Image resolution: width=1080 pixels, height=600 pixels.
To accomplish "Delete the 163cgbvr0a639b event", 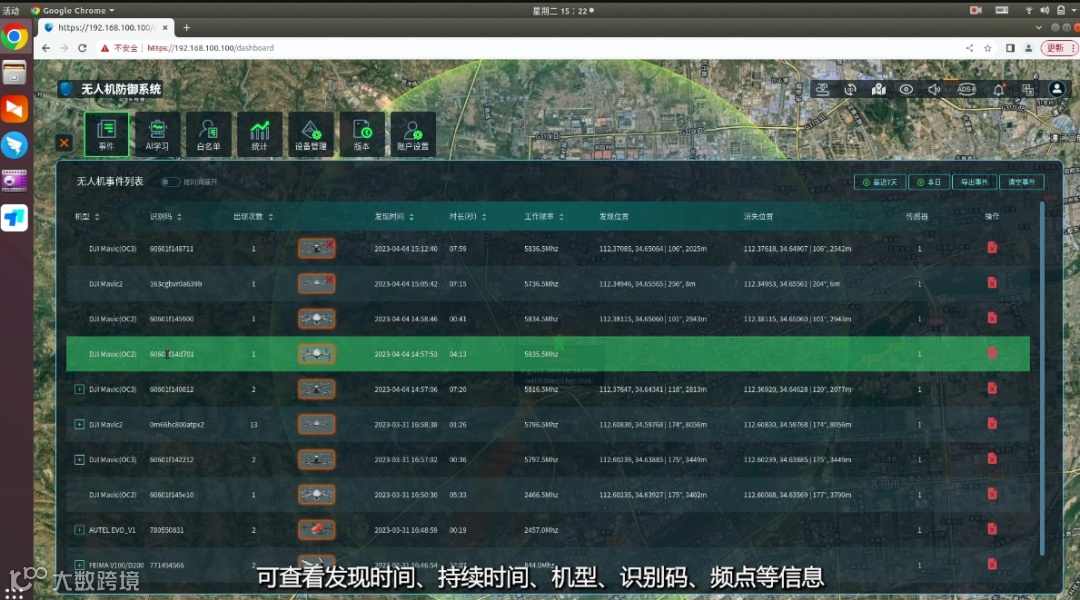I will 992,282.
